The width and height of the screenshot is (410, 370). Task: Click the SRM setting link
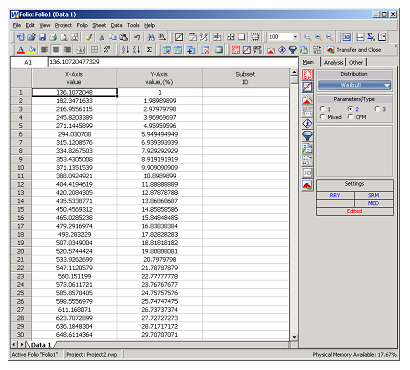(x=374, y=195)
